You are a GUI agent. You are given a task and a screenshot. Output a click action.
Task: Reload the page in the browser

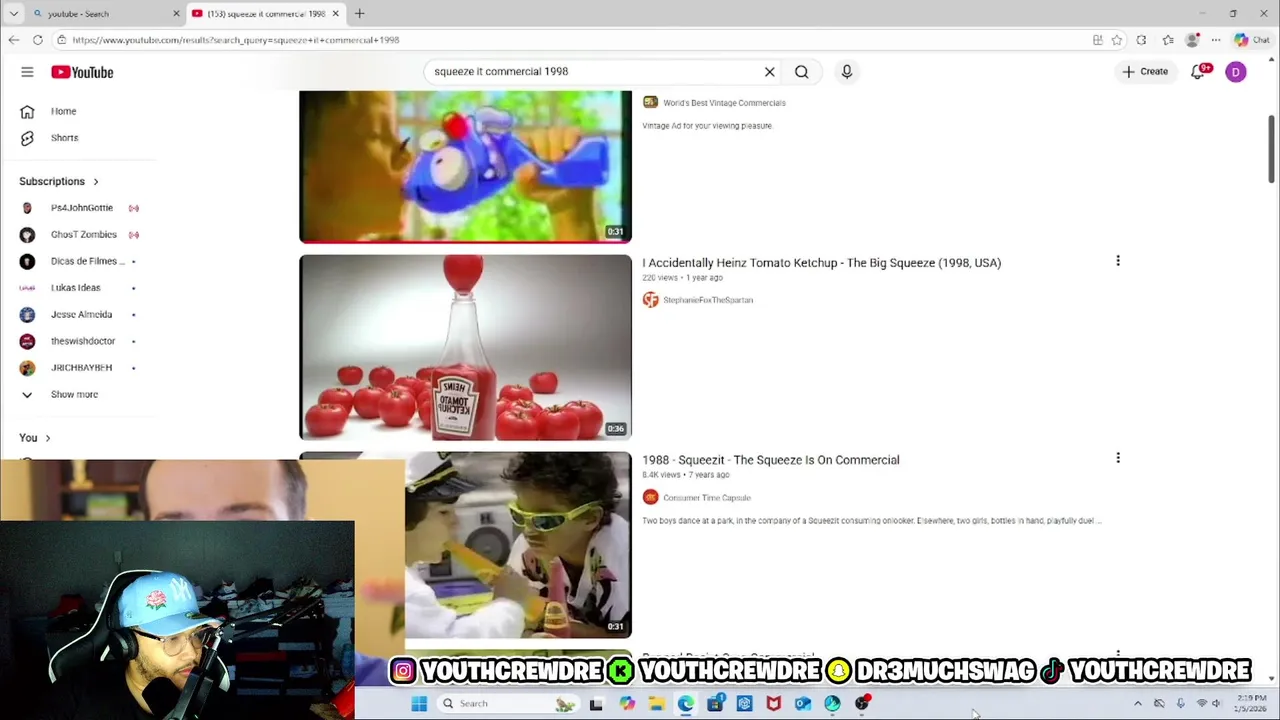click(37, 40)
